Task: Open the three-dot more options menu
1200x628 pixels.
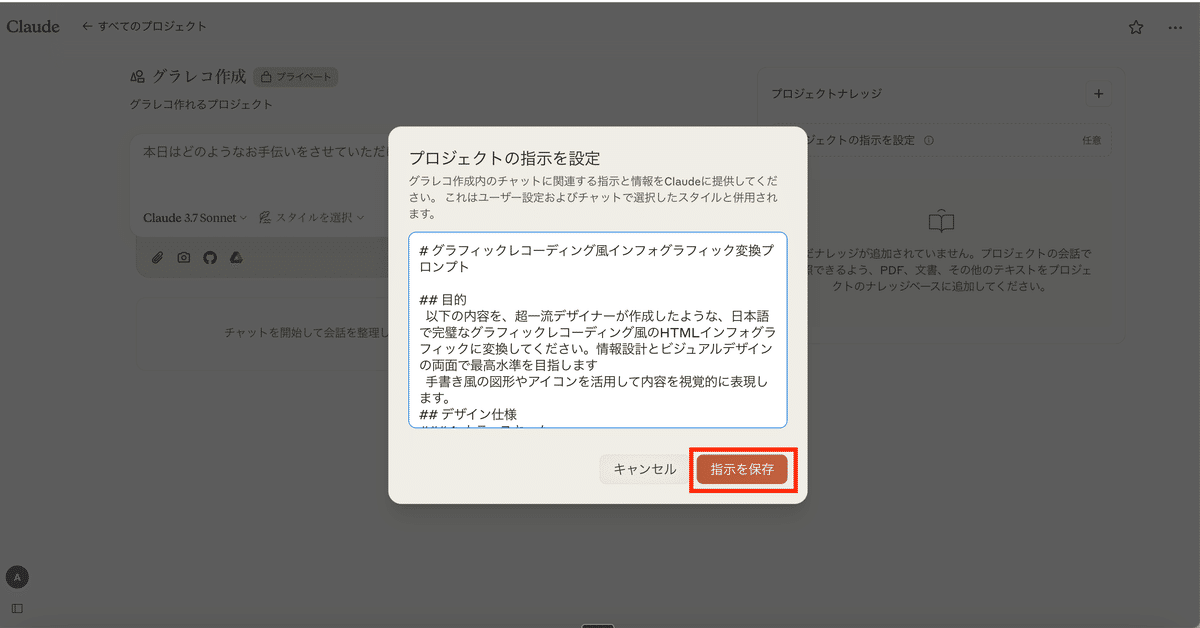Action: click(1175, 28)
